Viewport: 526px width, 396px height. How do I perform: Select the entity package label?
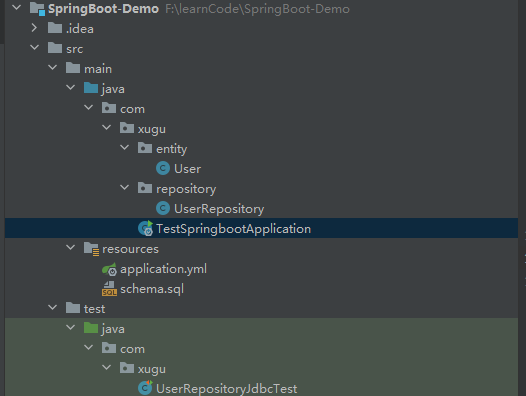pyautogui.click(x=172, y=149)
